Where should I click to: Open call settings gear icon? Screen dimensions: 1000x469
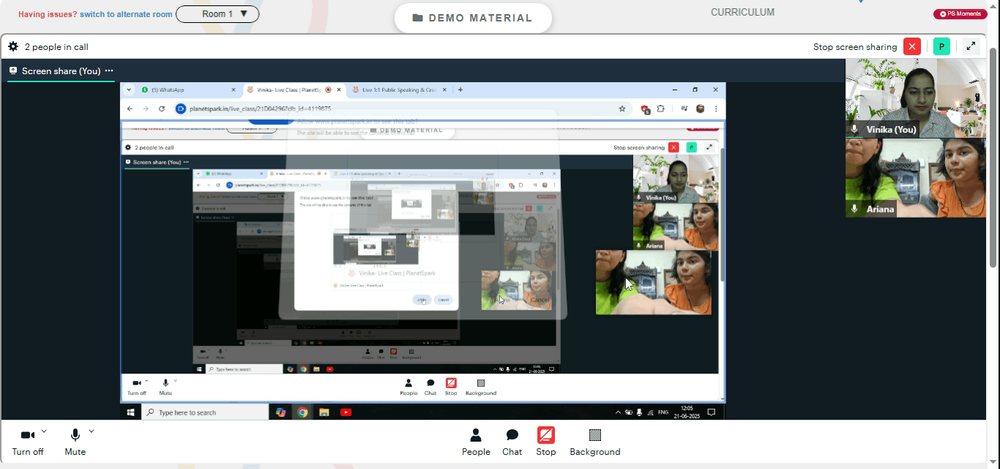click(13, 47)
